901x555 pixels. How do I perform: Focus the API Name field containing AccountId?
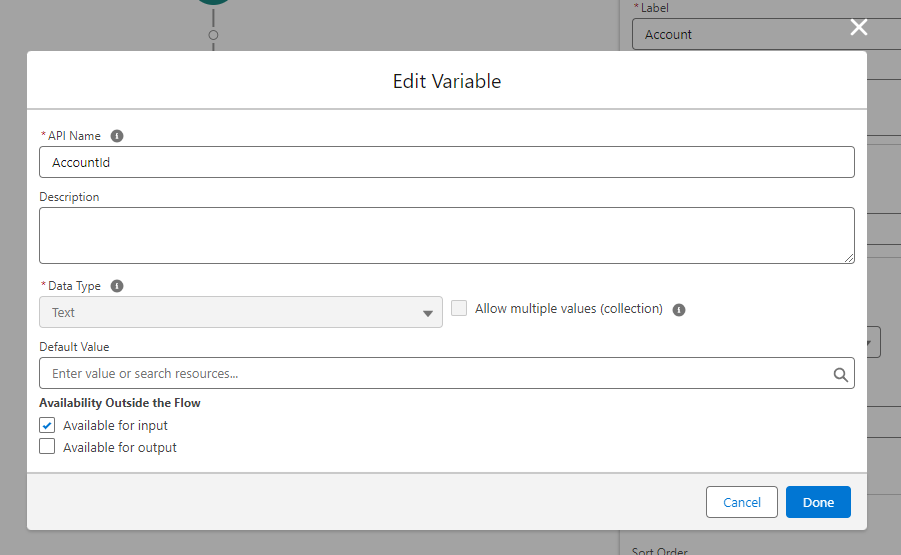tap(446, 162)
